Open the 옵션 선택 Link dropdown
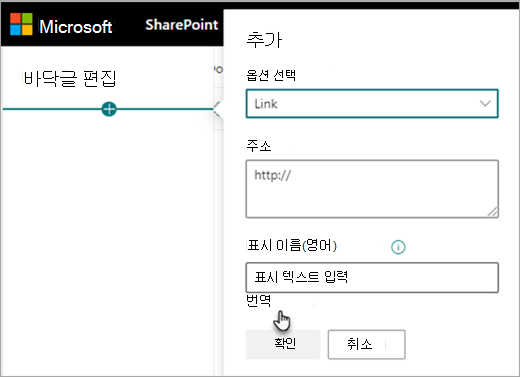Screen dimensions: 520x377 tap(372, 104)
